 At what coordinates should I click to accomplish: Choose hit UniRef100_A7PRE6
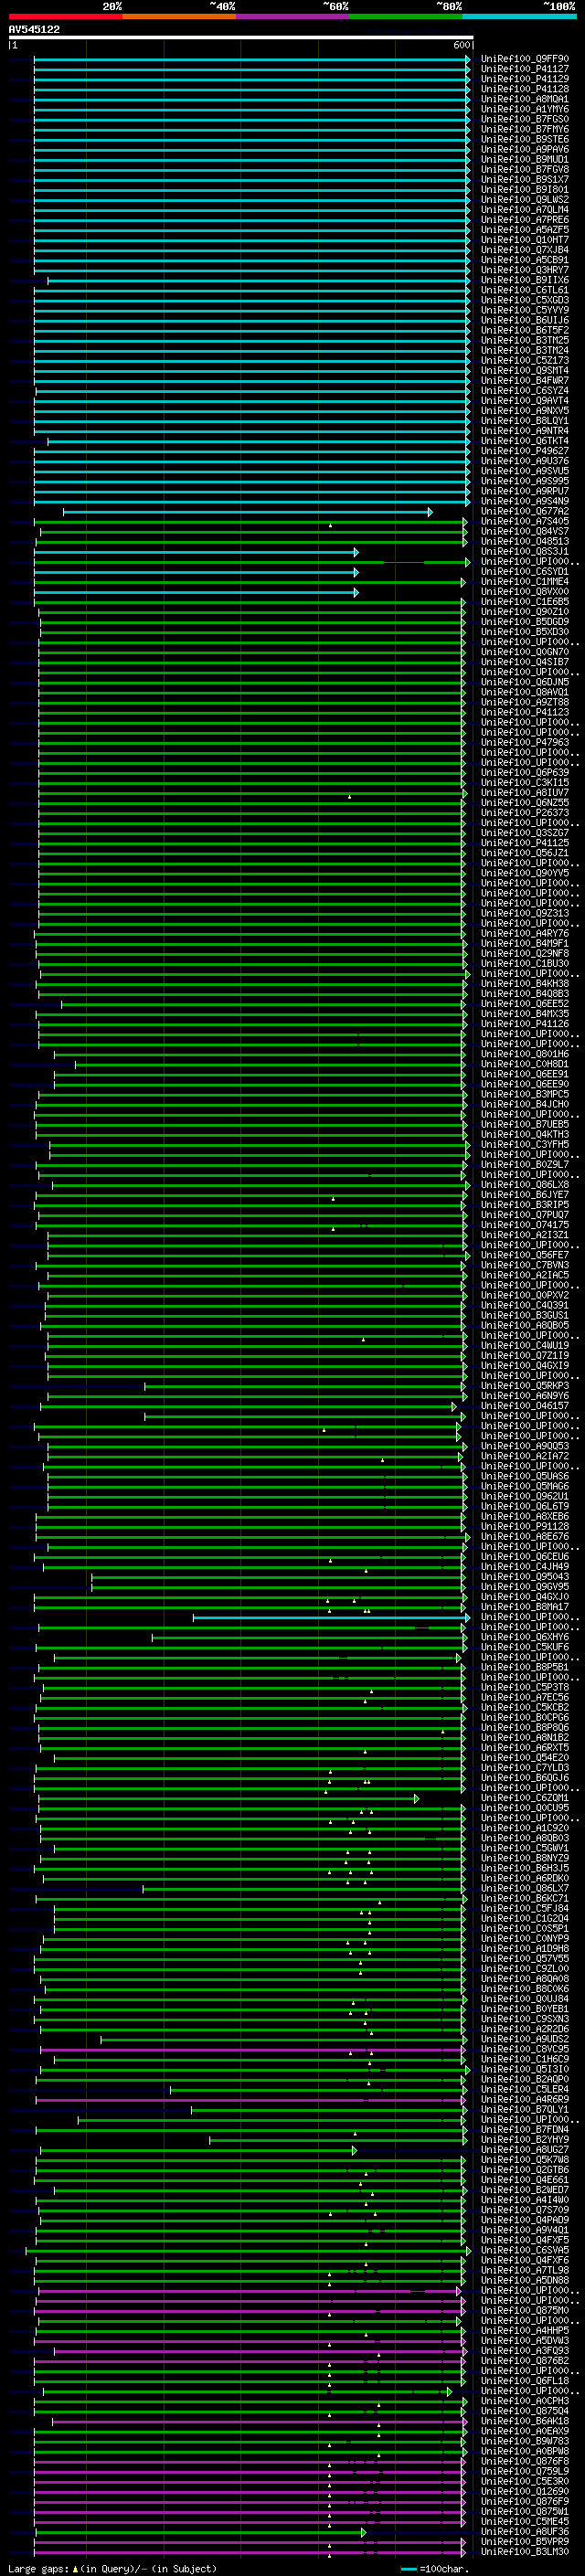[524, 220]
